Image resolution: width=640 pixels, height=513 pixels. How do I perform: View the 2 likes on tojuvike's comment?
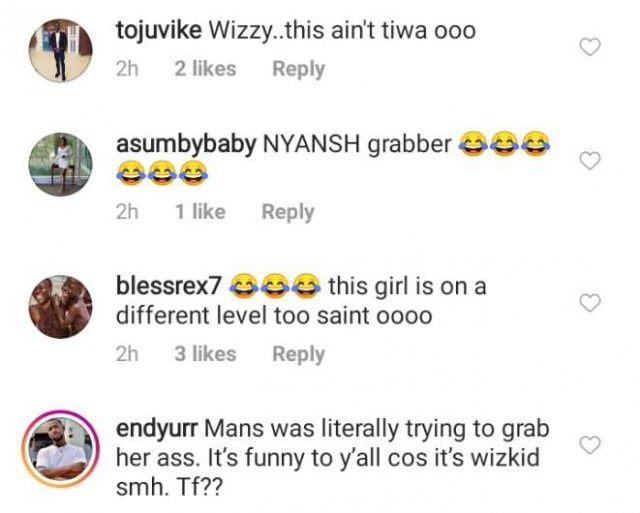pos(205,69)
